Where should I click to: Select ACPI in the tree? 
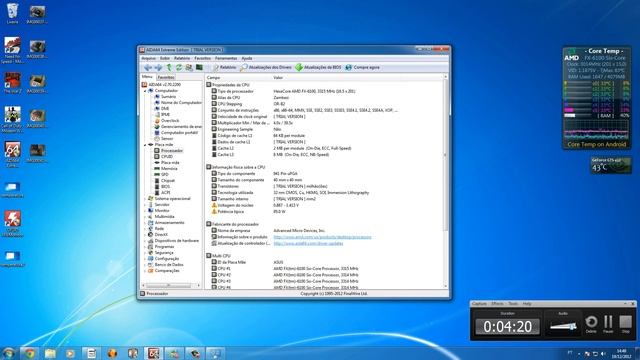click(x=165, y=193)
